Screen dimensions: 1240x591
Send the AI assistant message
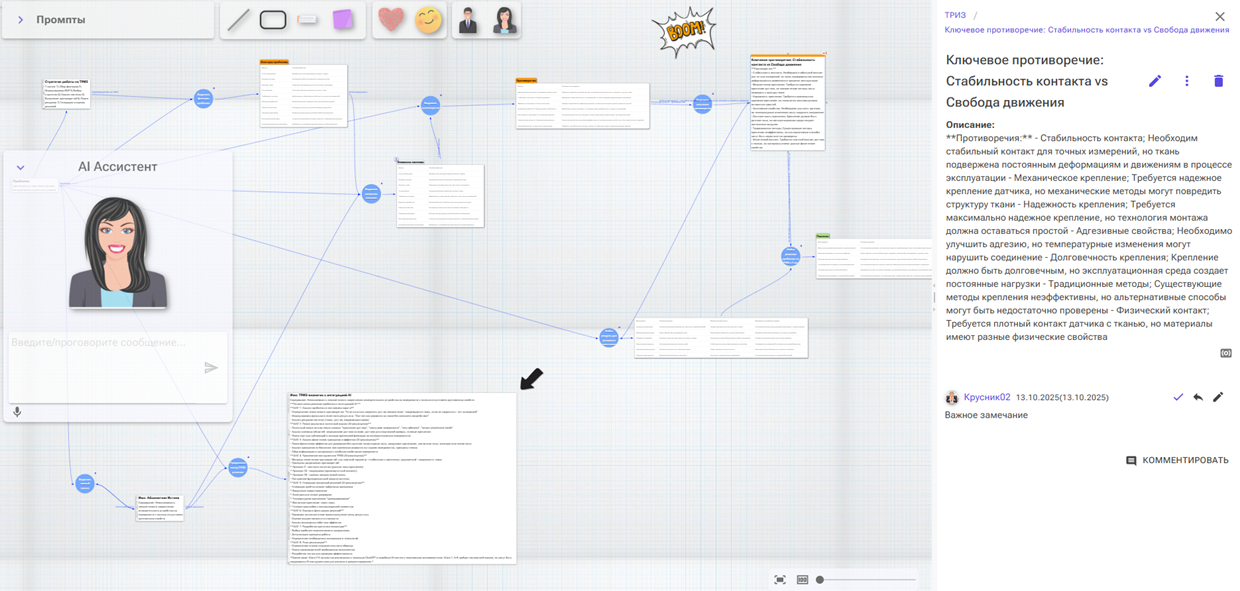(211, 368)
